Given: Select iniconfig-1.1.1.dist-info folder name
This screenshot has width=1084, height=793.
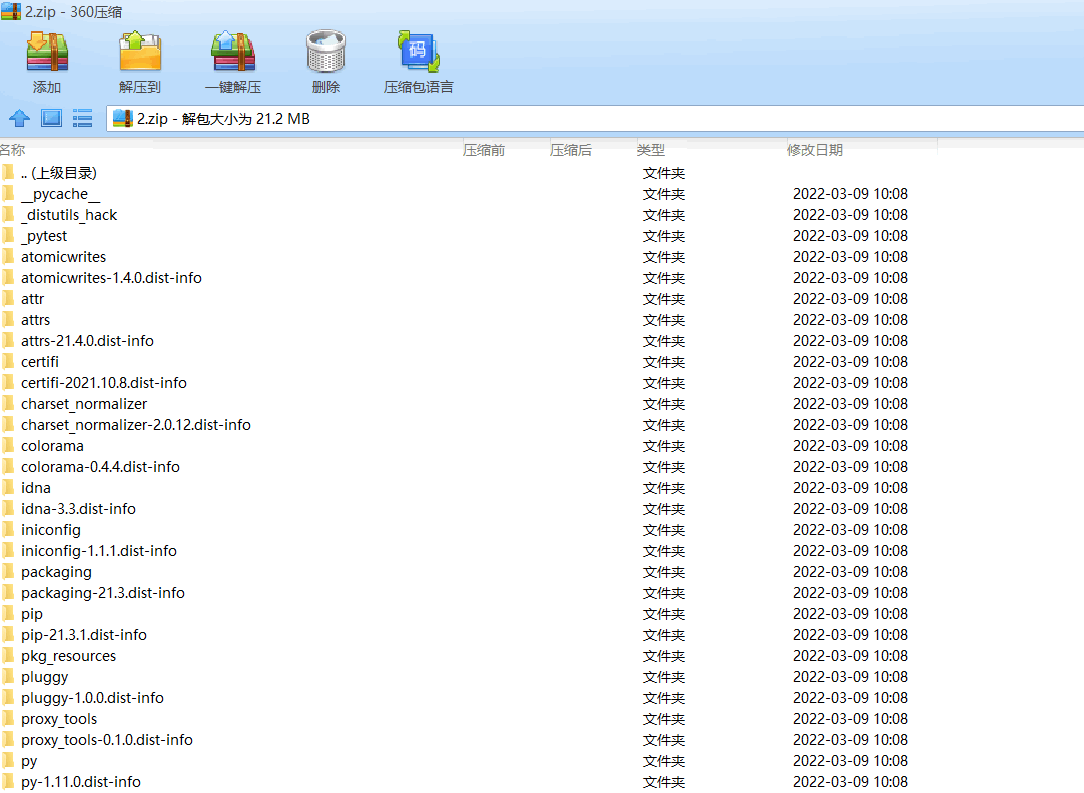Looking at the screenshot, I should [x=99, y=551].
